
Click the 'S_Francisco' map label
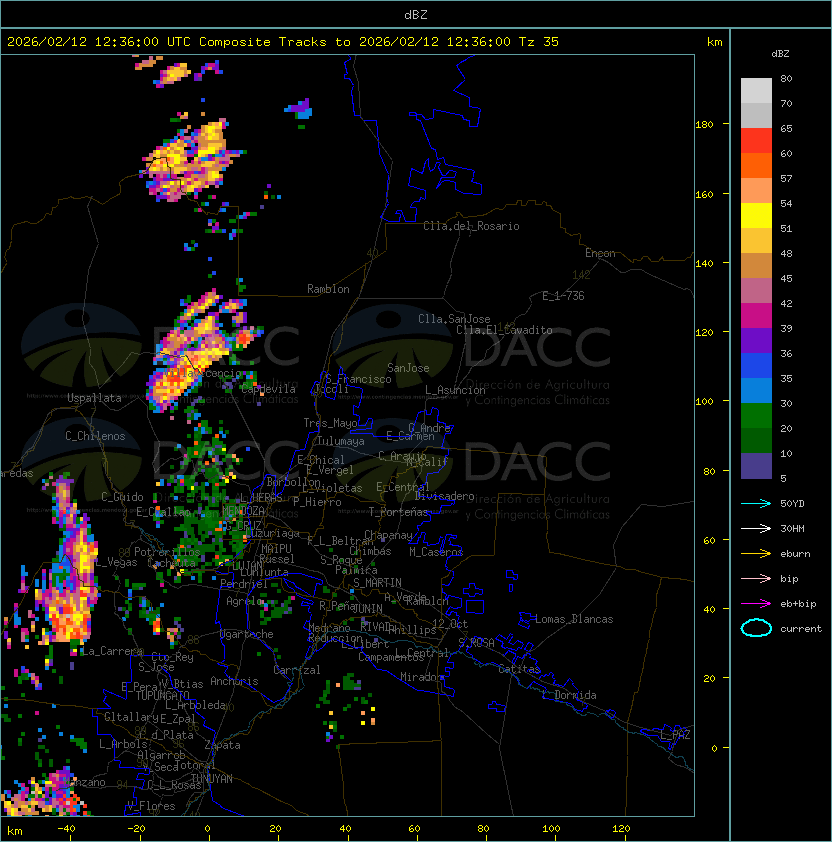click(x=358, y=379)
